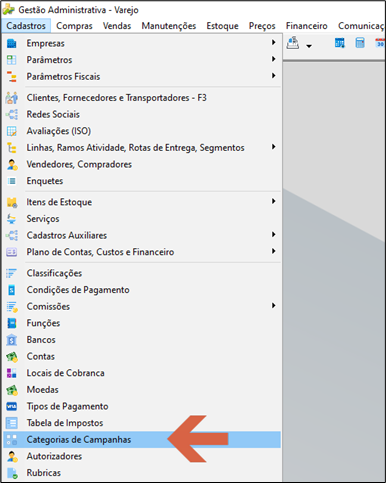Click the Empresas building icon
Viewport: 386px width, 483px height.
pos(12,43)
